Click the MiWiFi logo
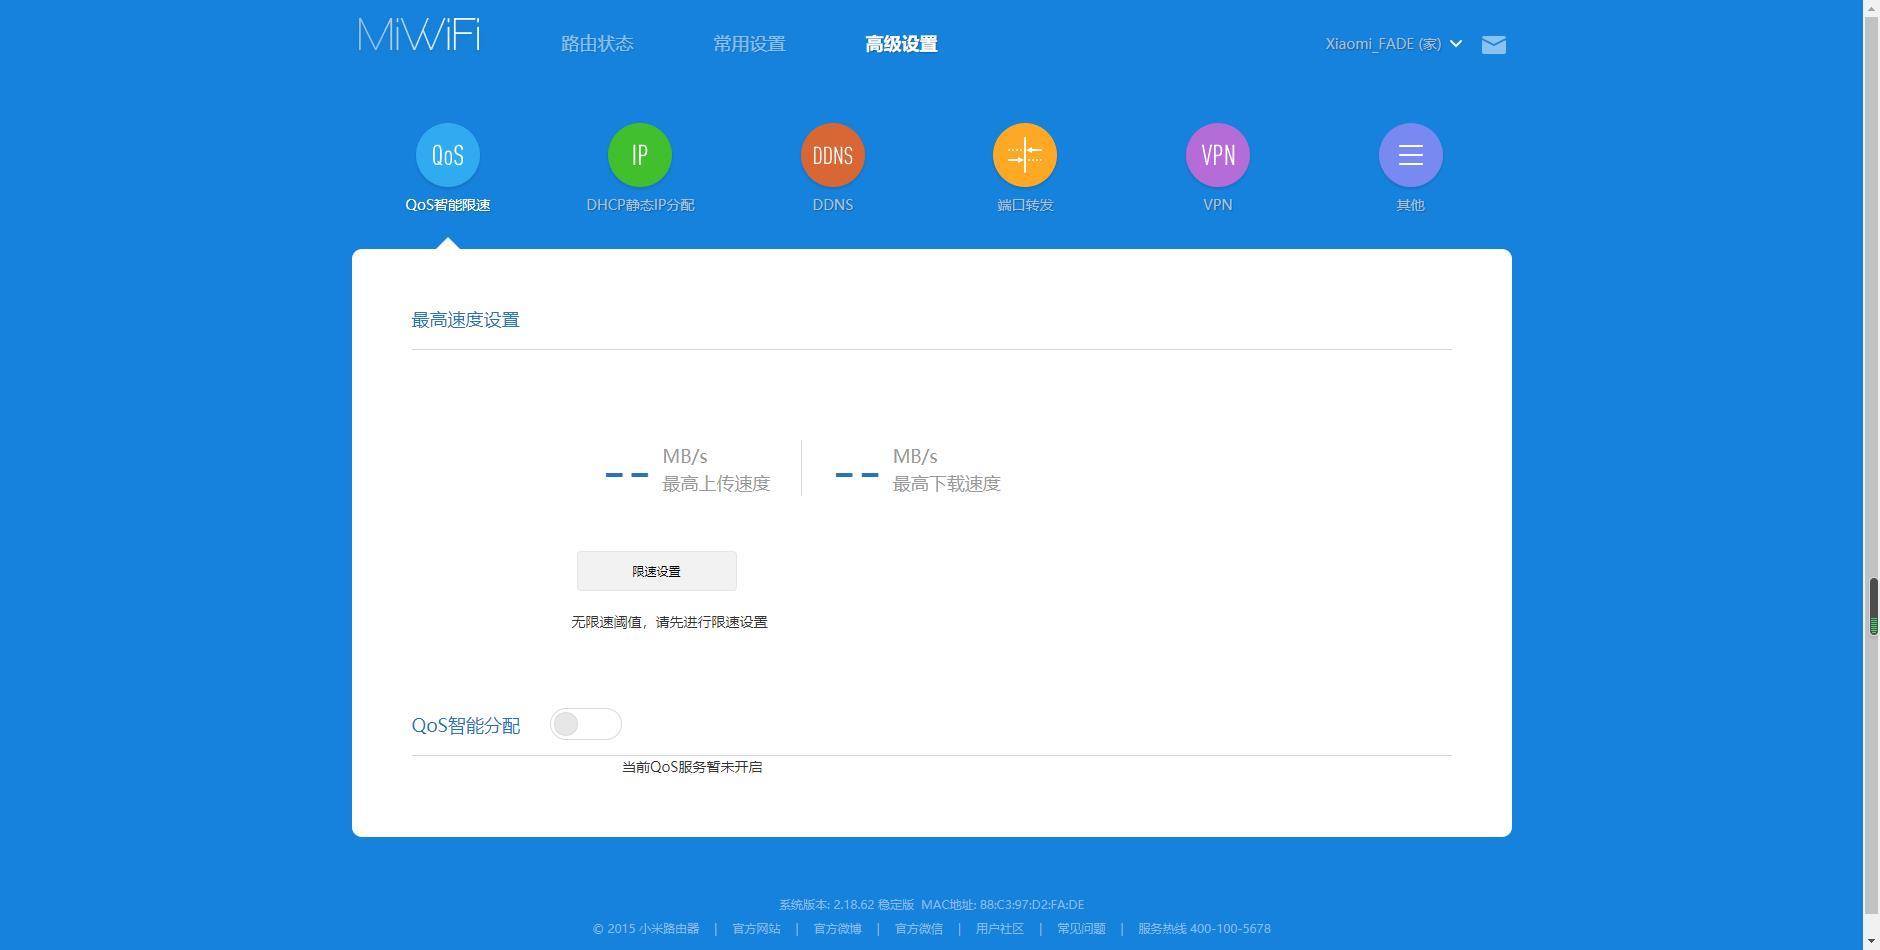Viewport: 1880px width, 950px height. [x=418, y=35]
